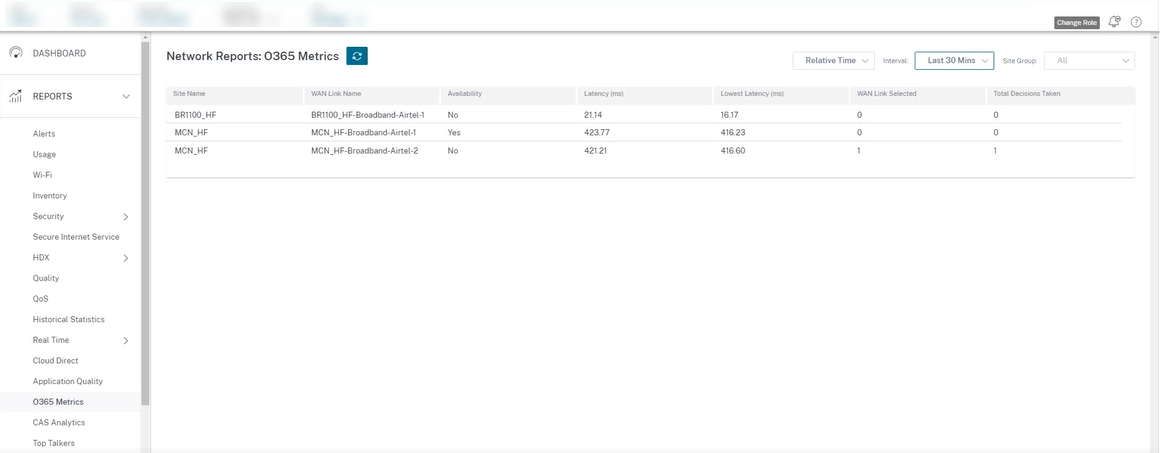Open the Last 30 Mins interval dropdown
This screenshot has height=453, width=1160.
pyautogui.click(x=954, y=61)
